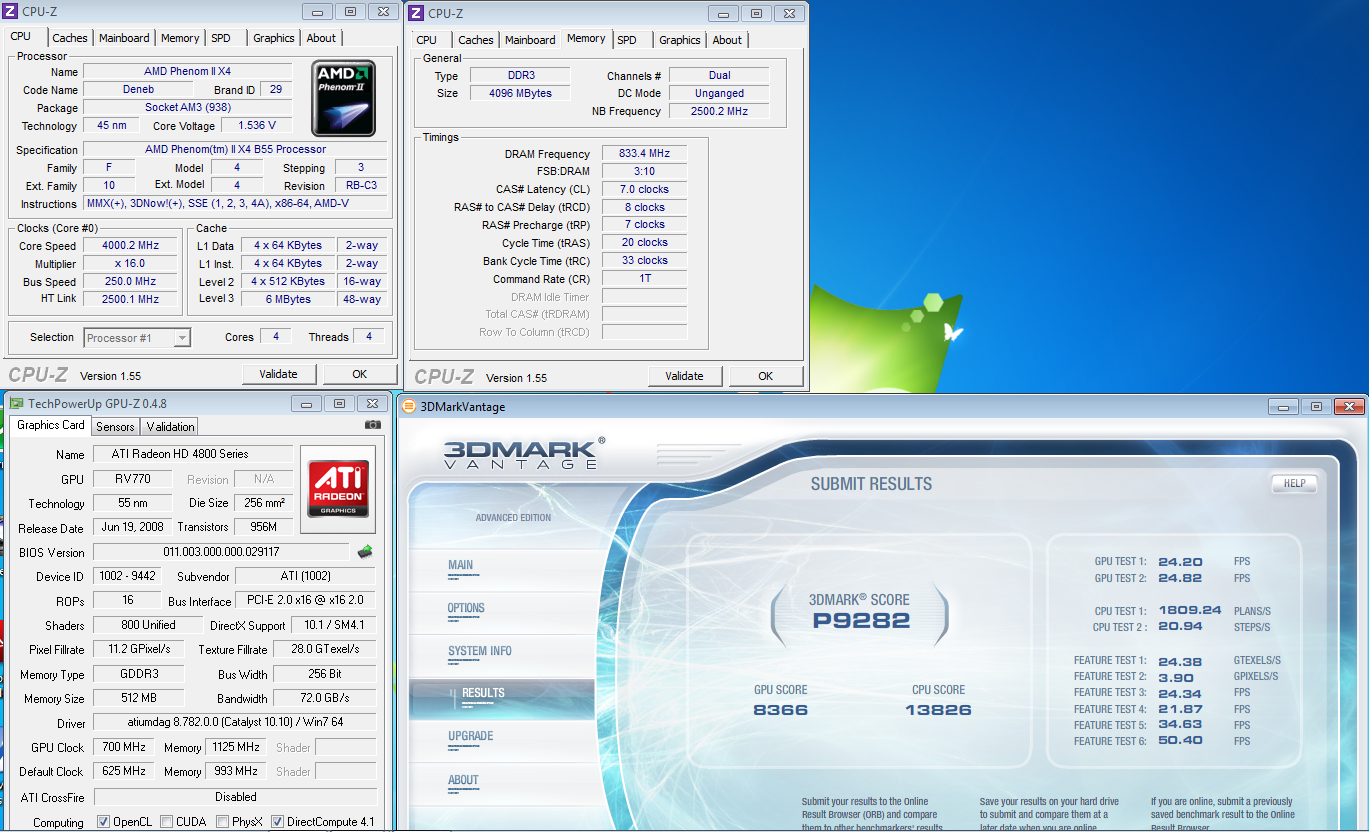Screen dimensions: 1369x832
Task: Click the BIOS Version field 011.003.000.000.029117
Action: pos(221,552)
